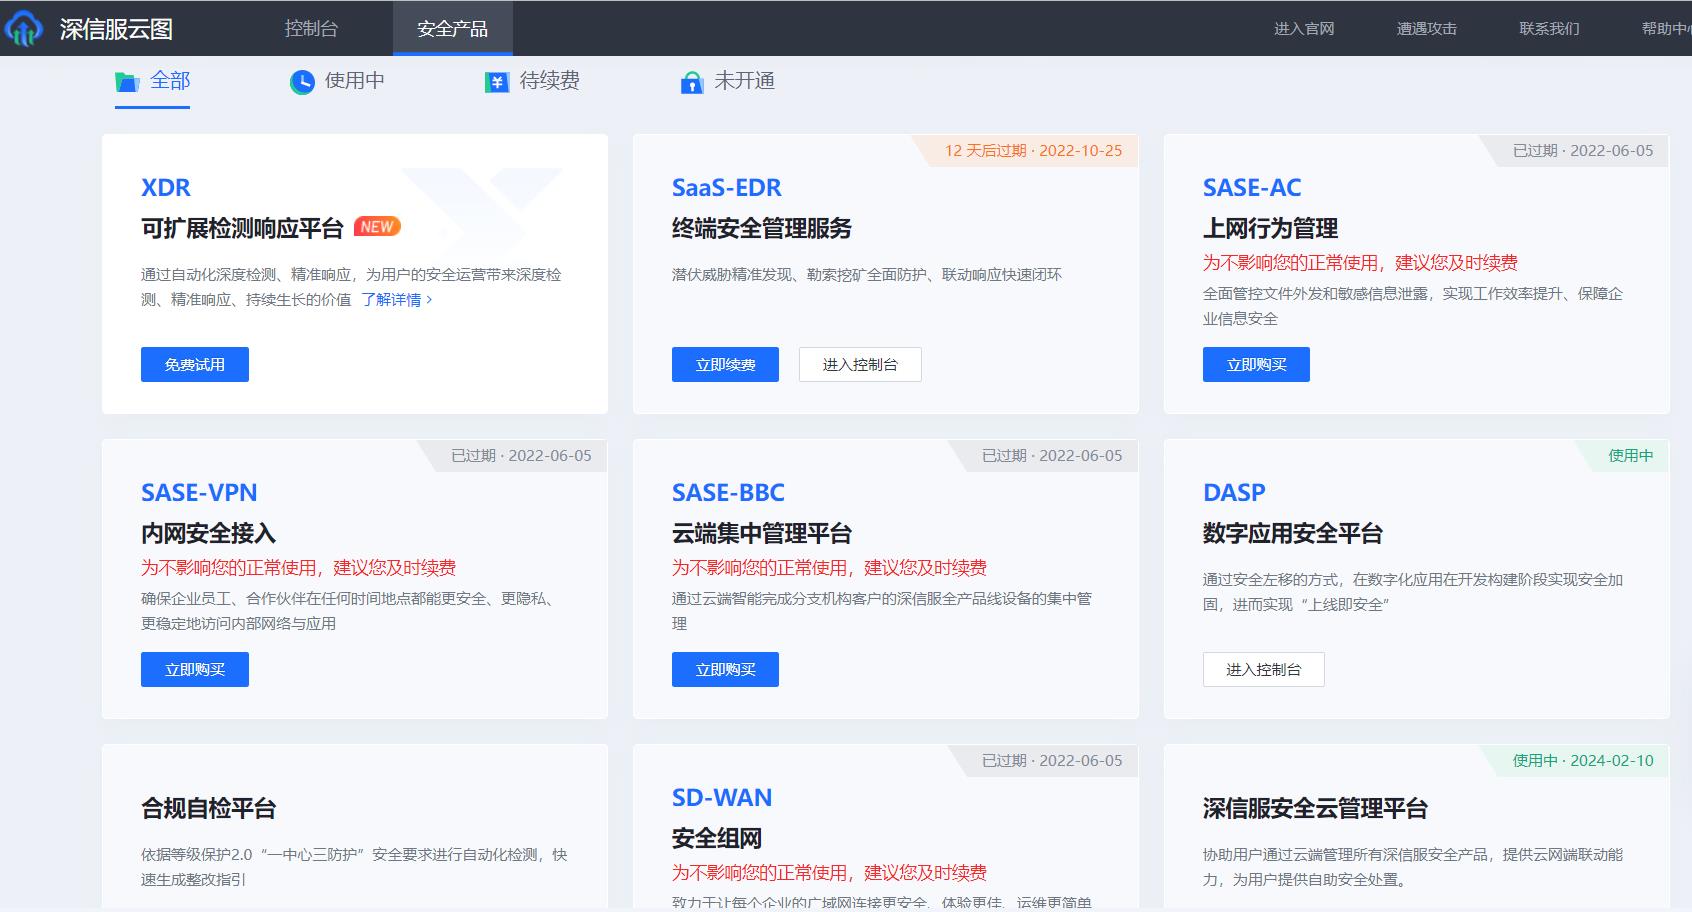1692x912 pixels.
Task: Click 立即购买 for SASE-AC
Action: (x=1257, y=365)
